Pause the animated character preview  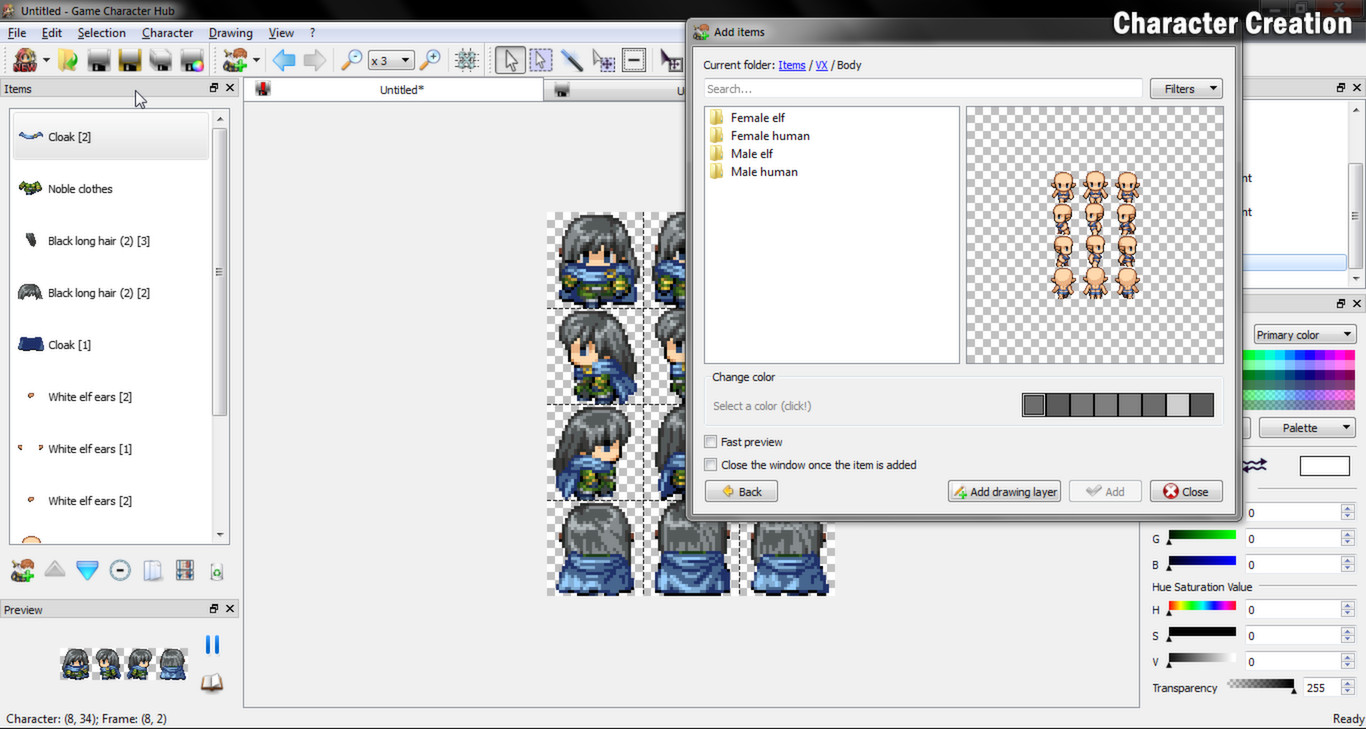[x=212, y=644]
